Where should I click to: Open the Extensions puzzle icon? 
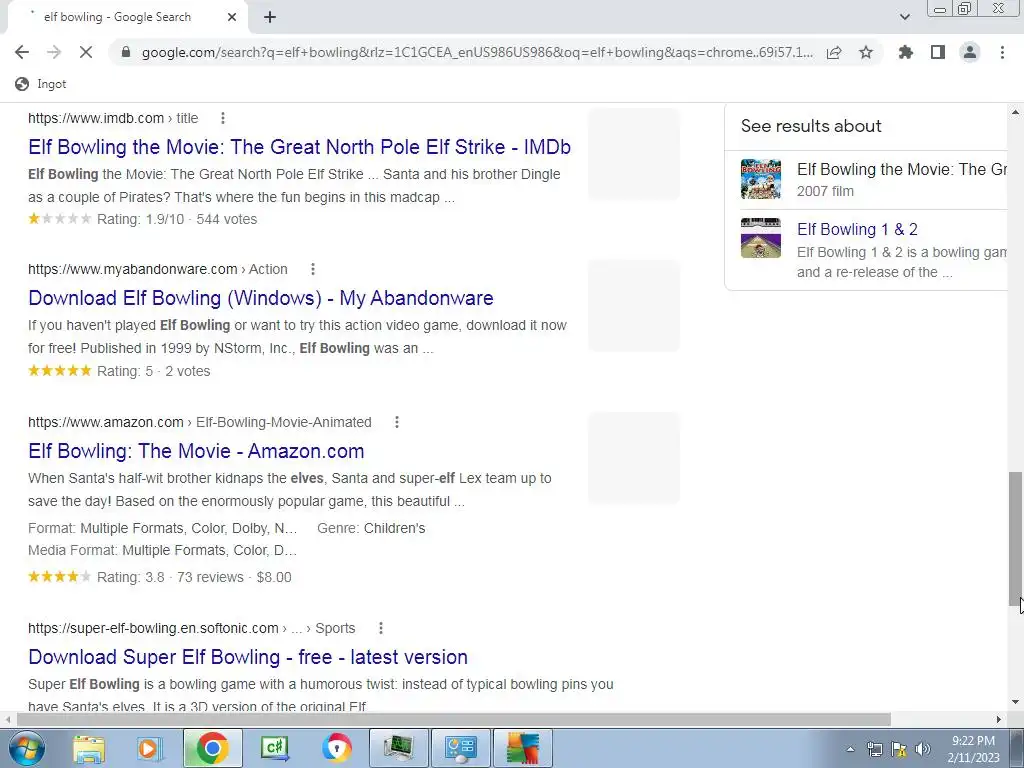tap(906, 52)
